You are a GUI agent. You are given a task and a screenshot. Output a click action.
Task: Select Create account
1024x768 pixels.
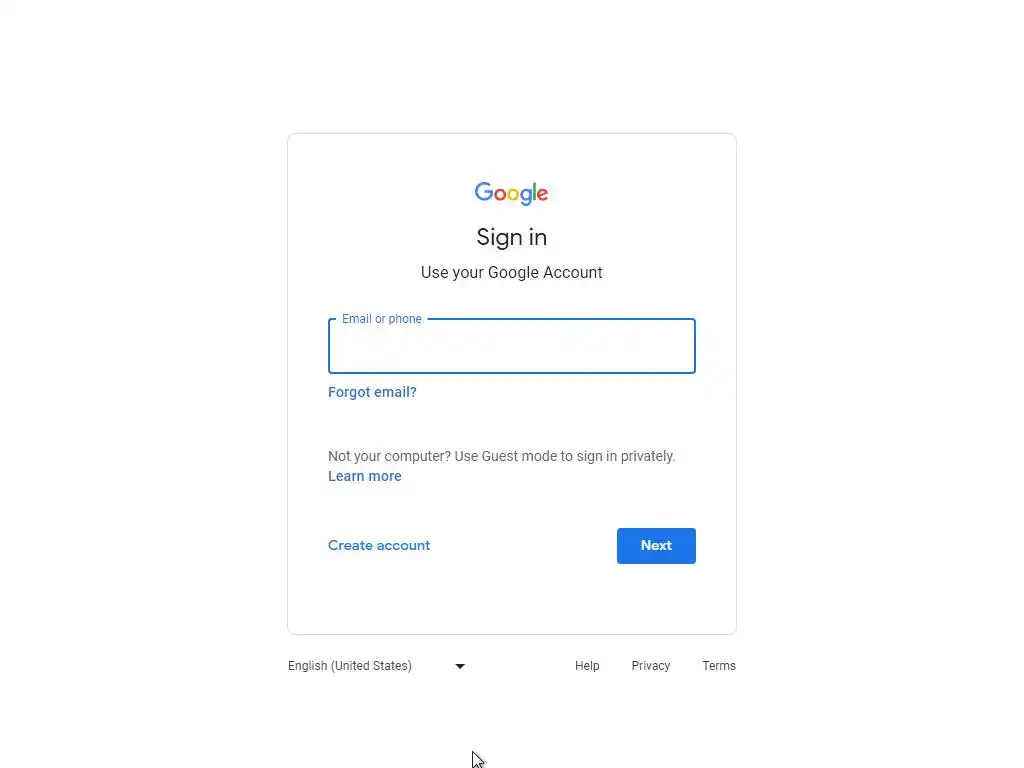379,545
